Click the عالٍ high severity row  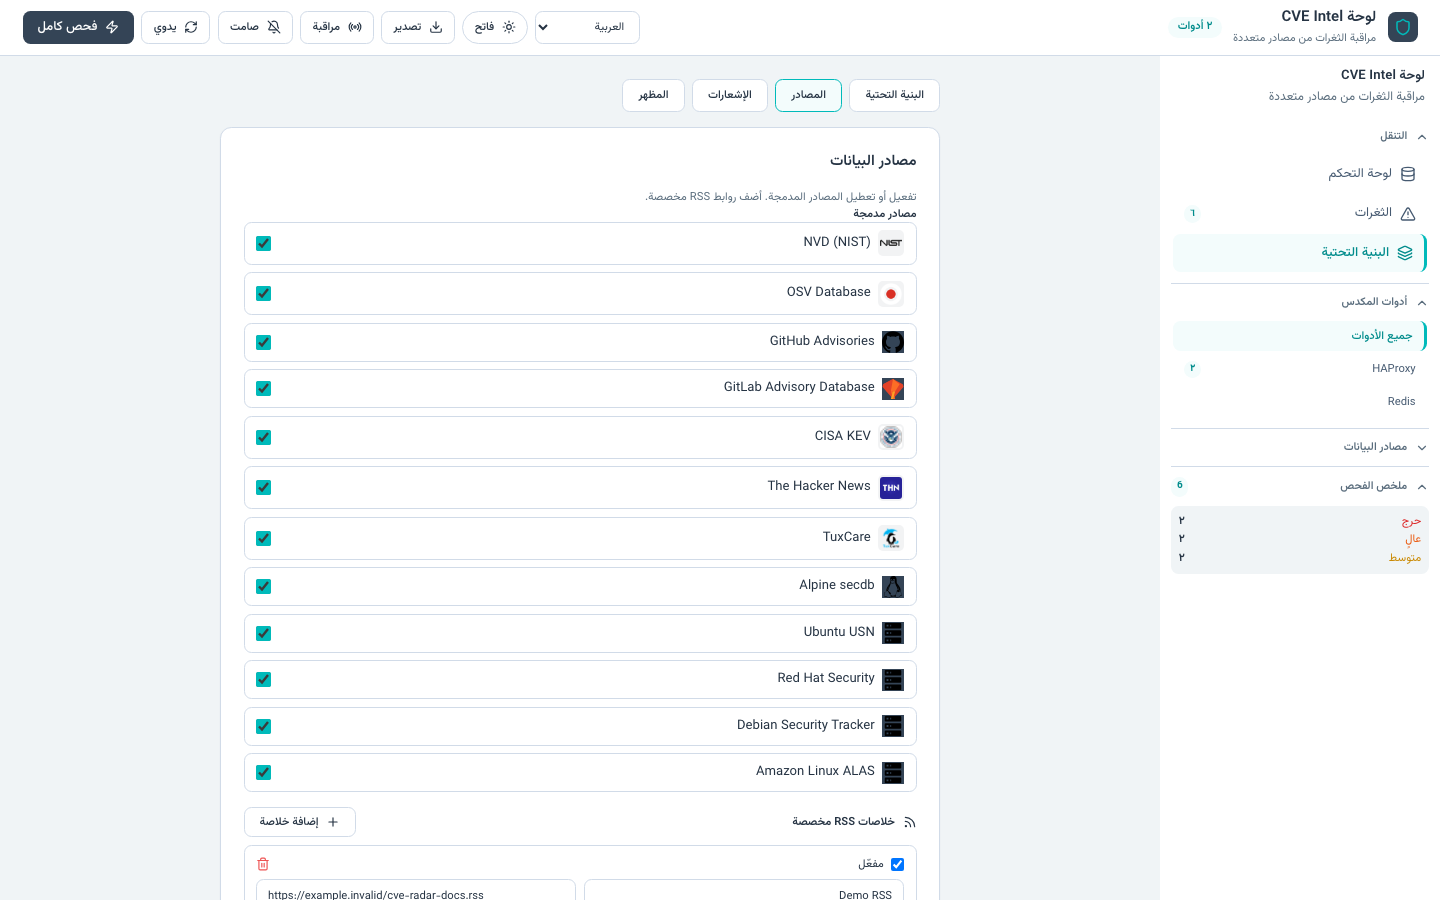pyautogui.click(x=1300, y=539)
